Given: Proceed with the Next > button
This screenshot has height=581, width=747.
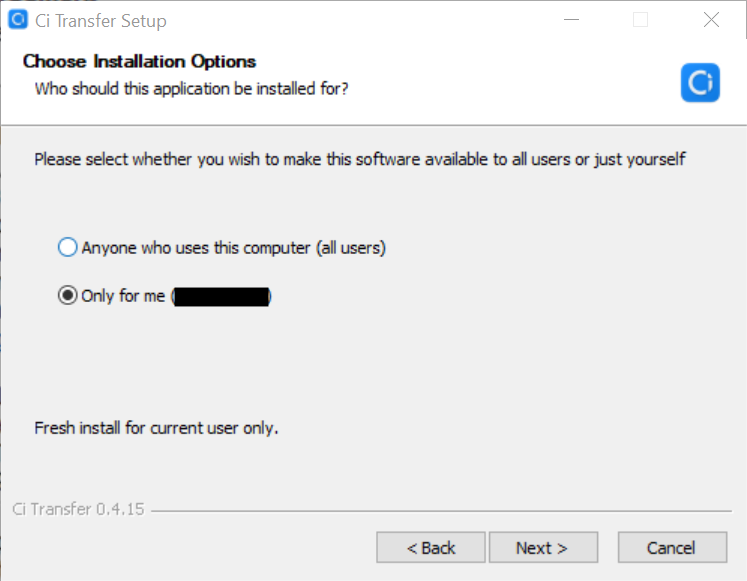Looking at the screenshot, I should pyautogui.click(x=543, y=548).
